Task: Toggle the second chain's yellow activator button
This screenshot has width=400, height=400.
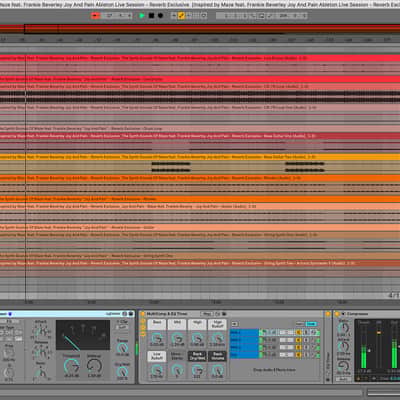Action: pyautogui.click(x=298, y=340)
